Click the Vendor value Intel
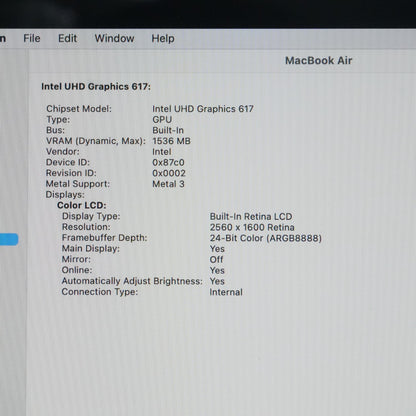The width and height of the screenshot is (416, 416). [162, 152]
